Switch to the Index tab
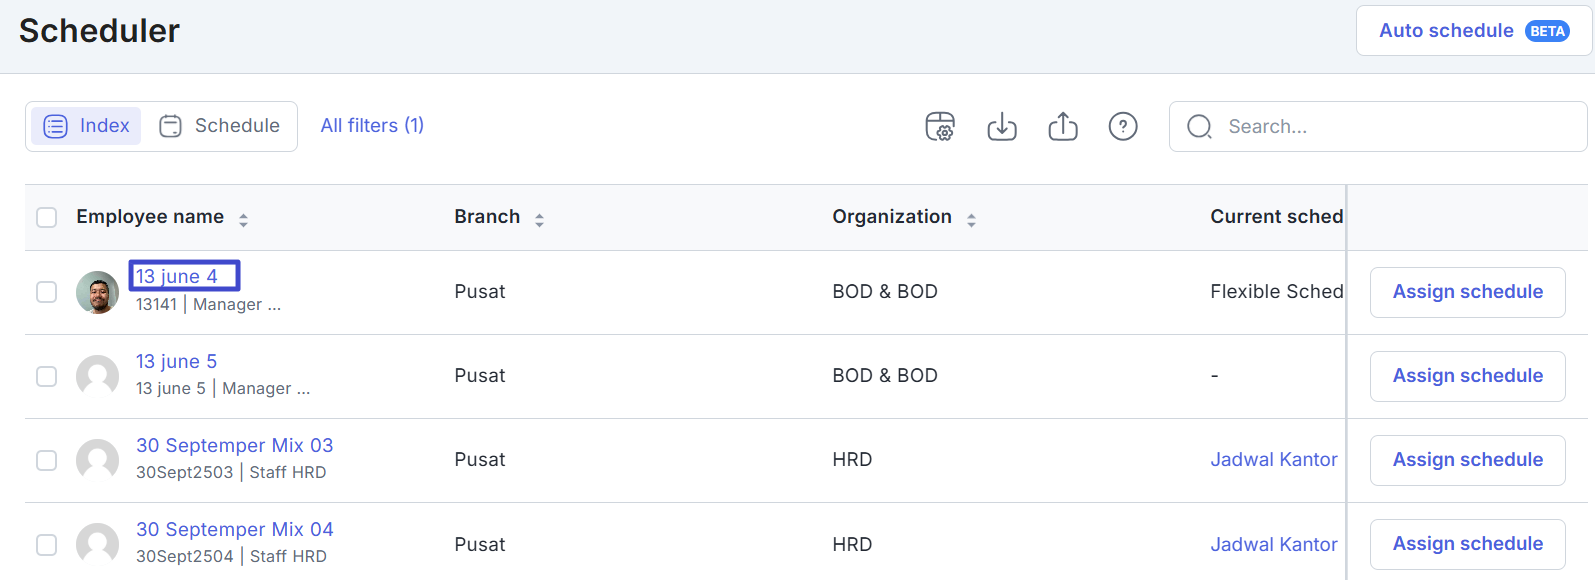The height and width of the screenshot is (580, 1595). pyautogui.click(x=87, y=126)
